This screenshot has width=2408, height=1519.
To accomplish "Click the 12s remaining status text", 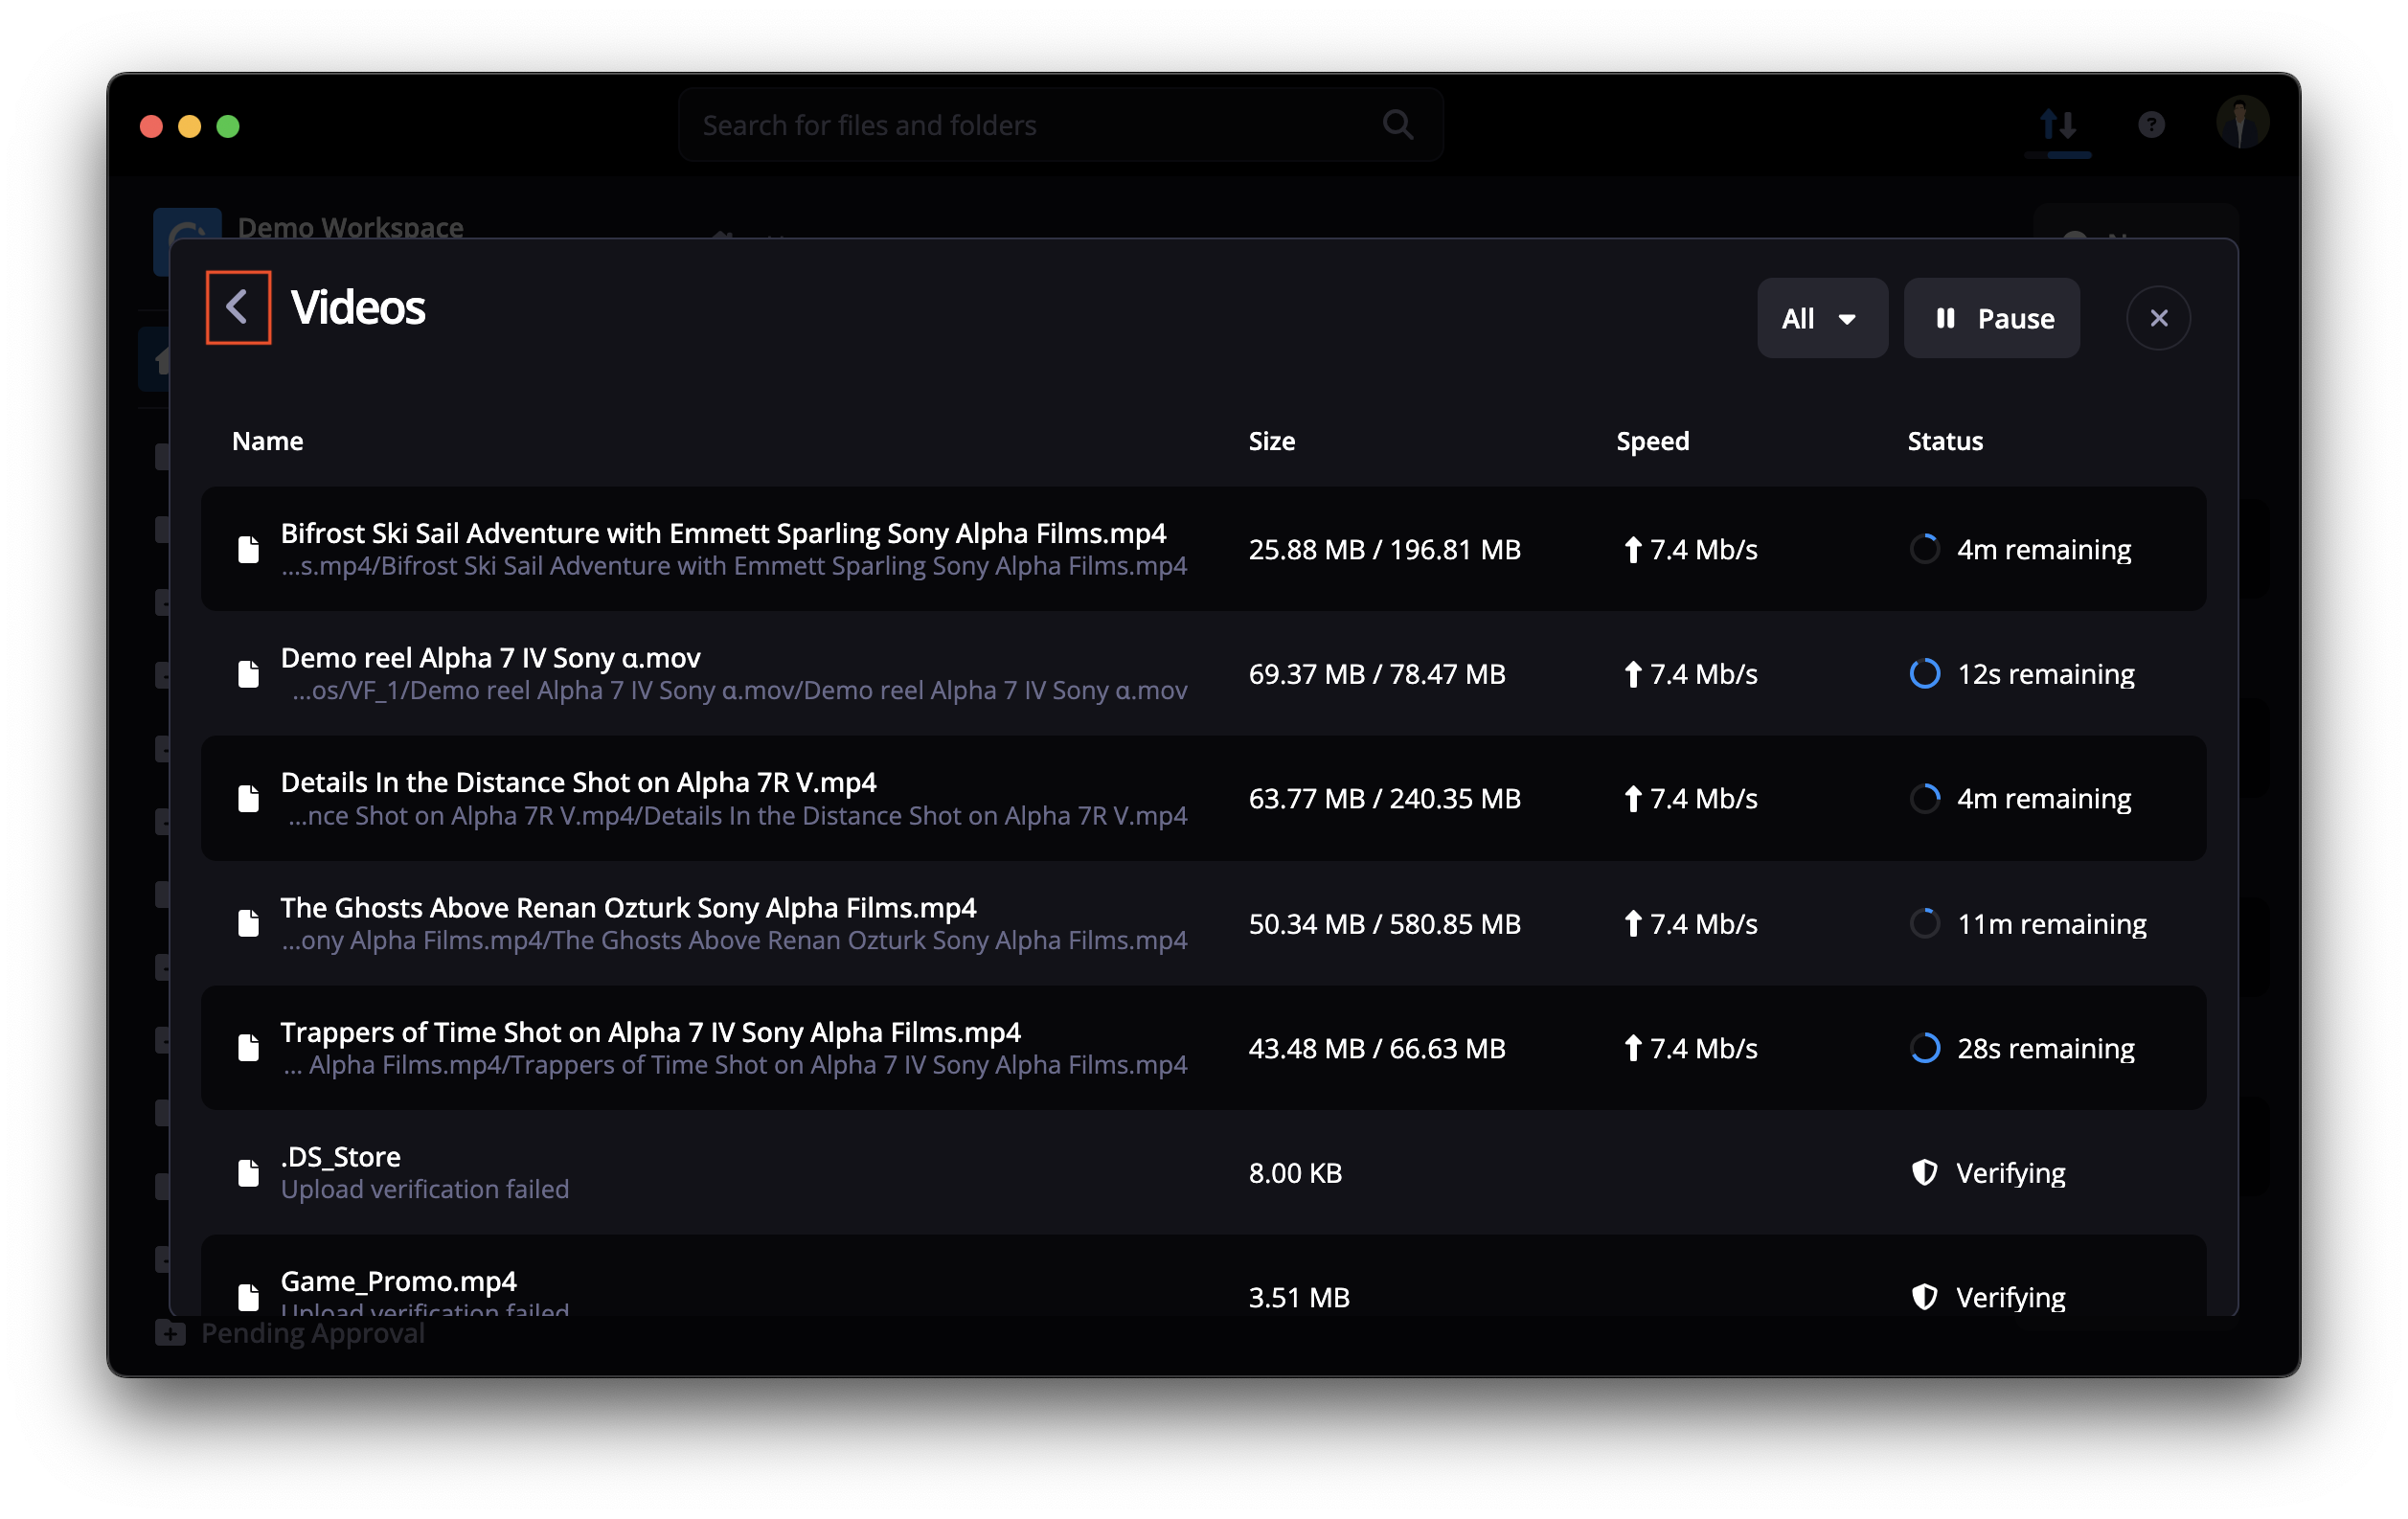I will (x=2045, y=674).
